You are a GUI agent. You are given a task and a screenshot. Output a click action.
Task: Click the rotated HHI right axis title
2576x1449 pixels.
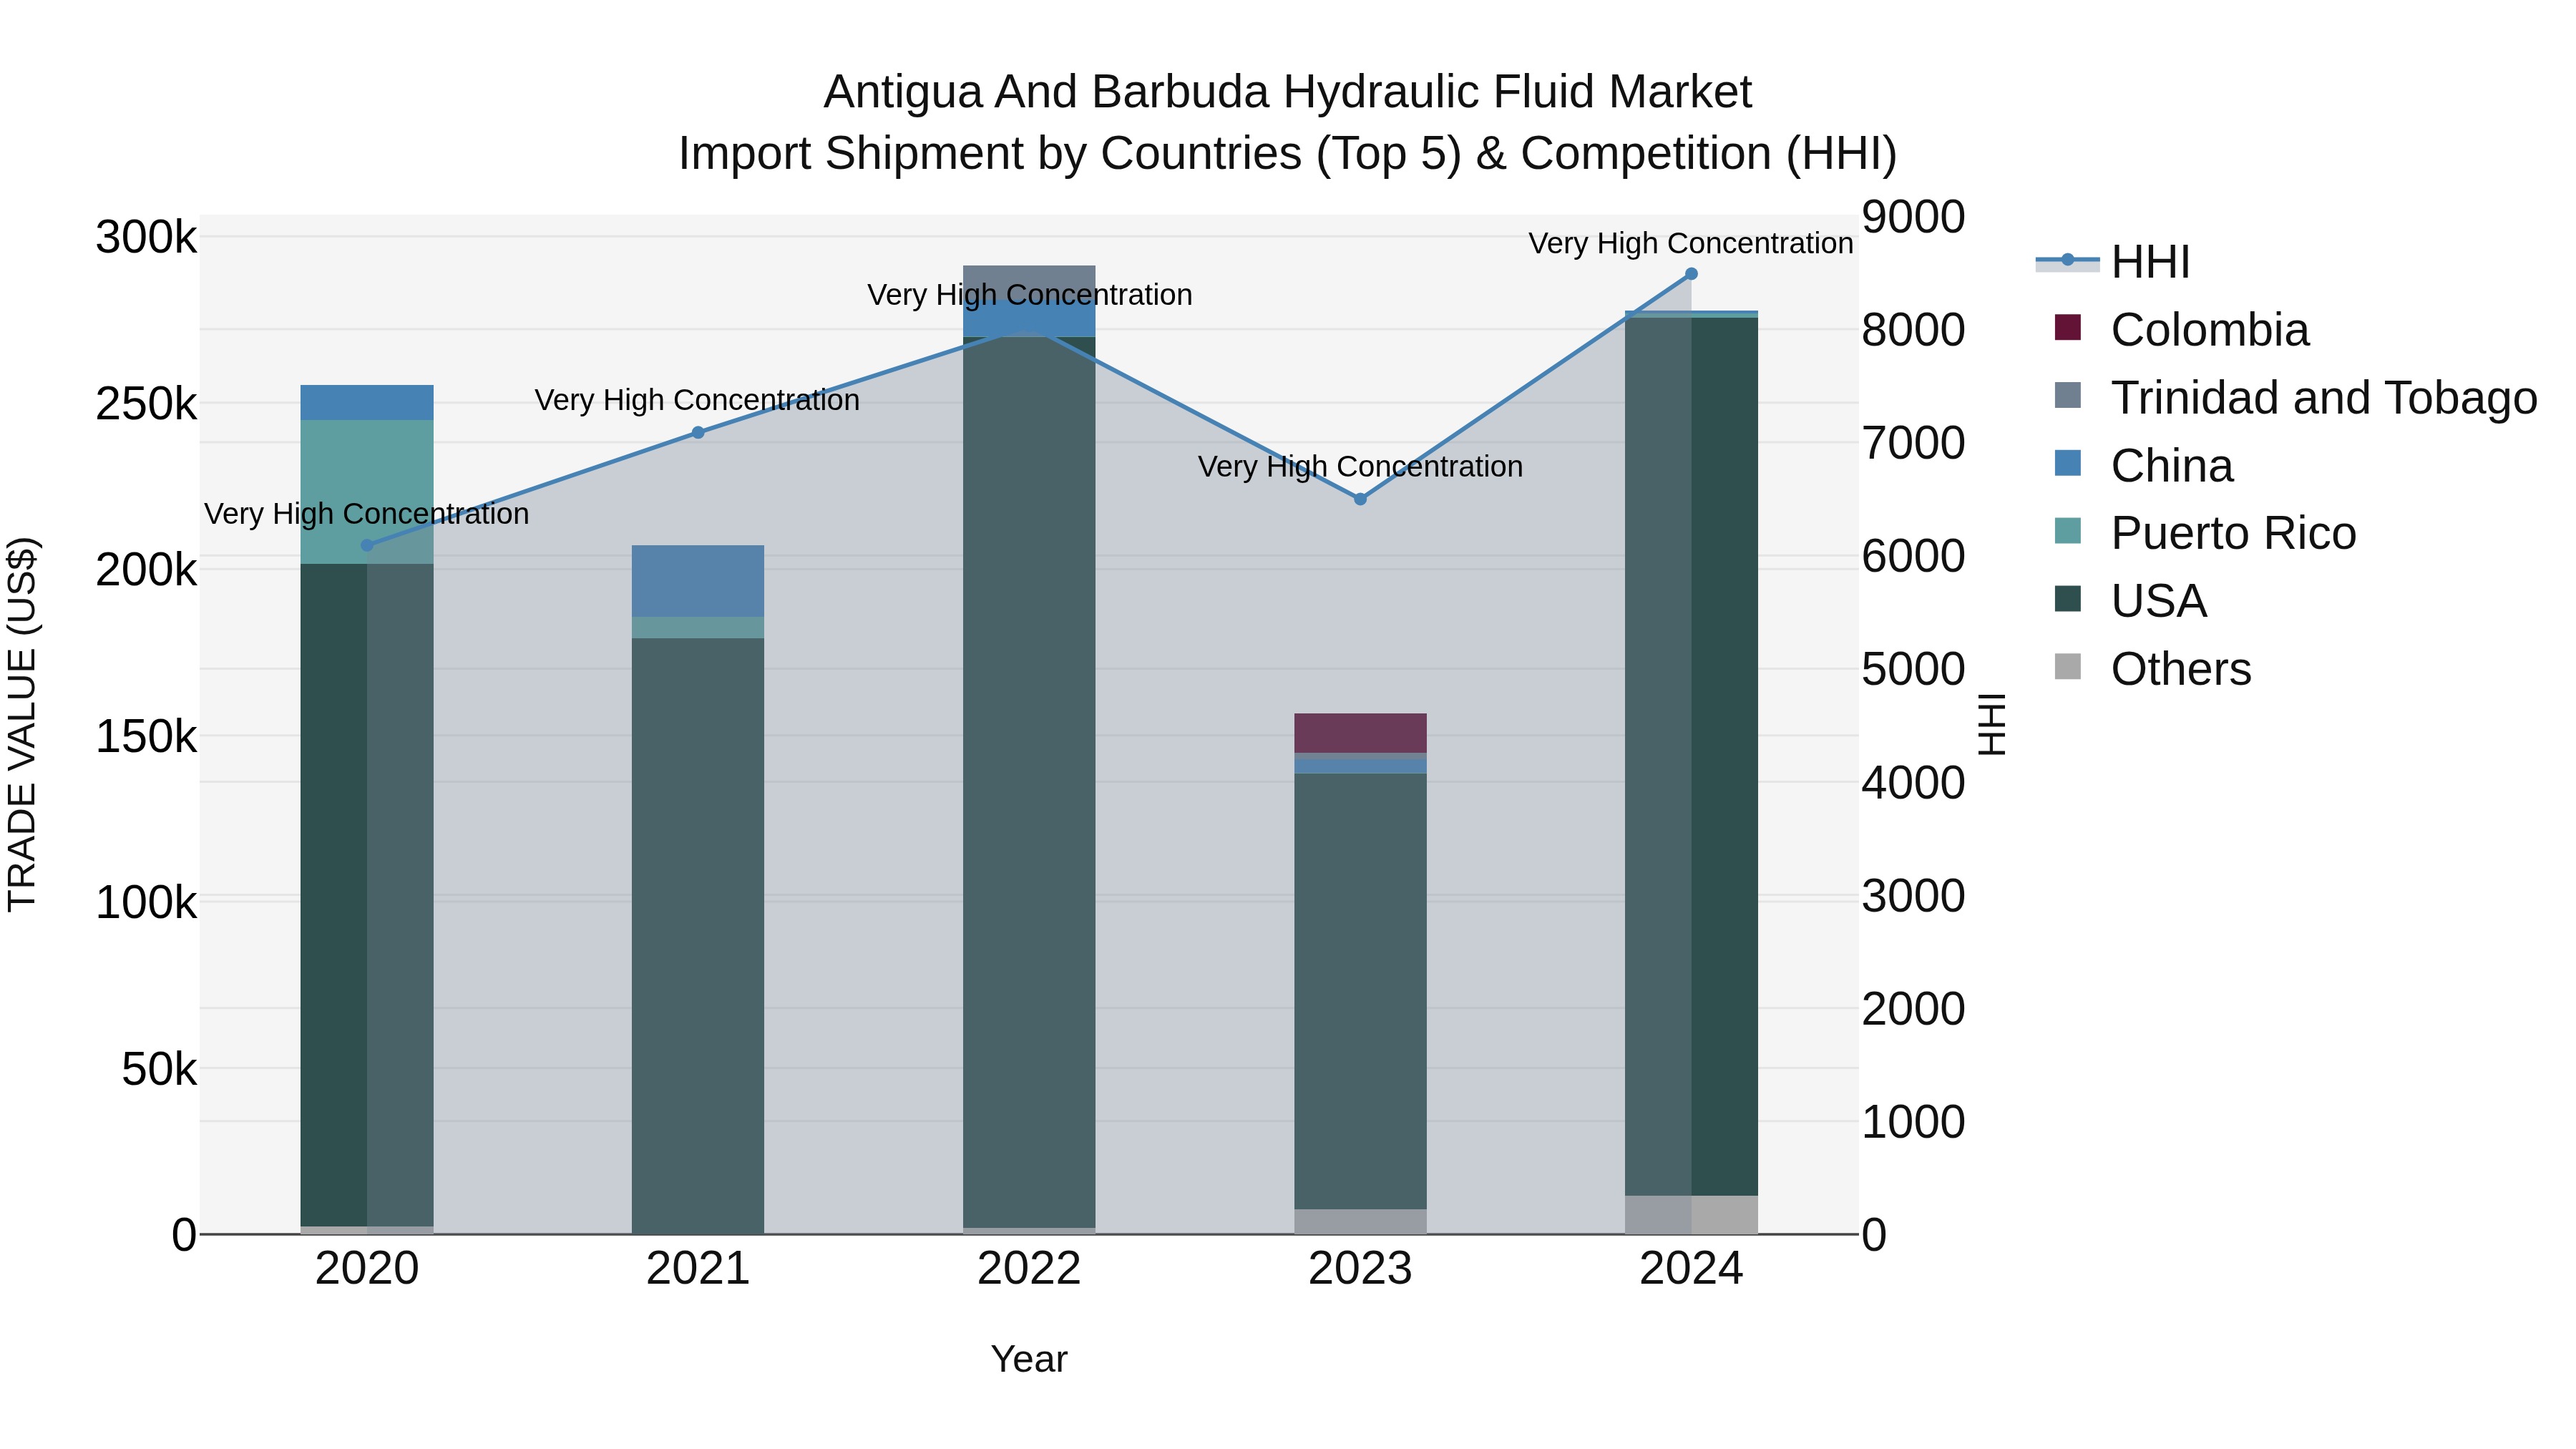tap(1992, 724)
